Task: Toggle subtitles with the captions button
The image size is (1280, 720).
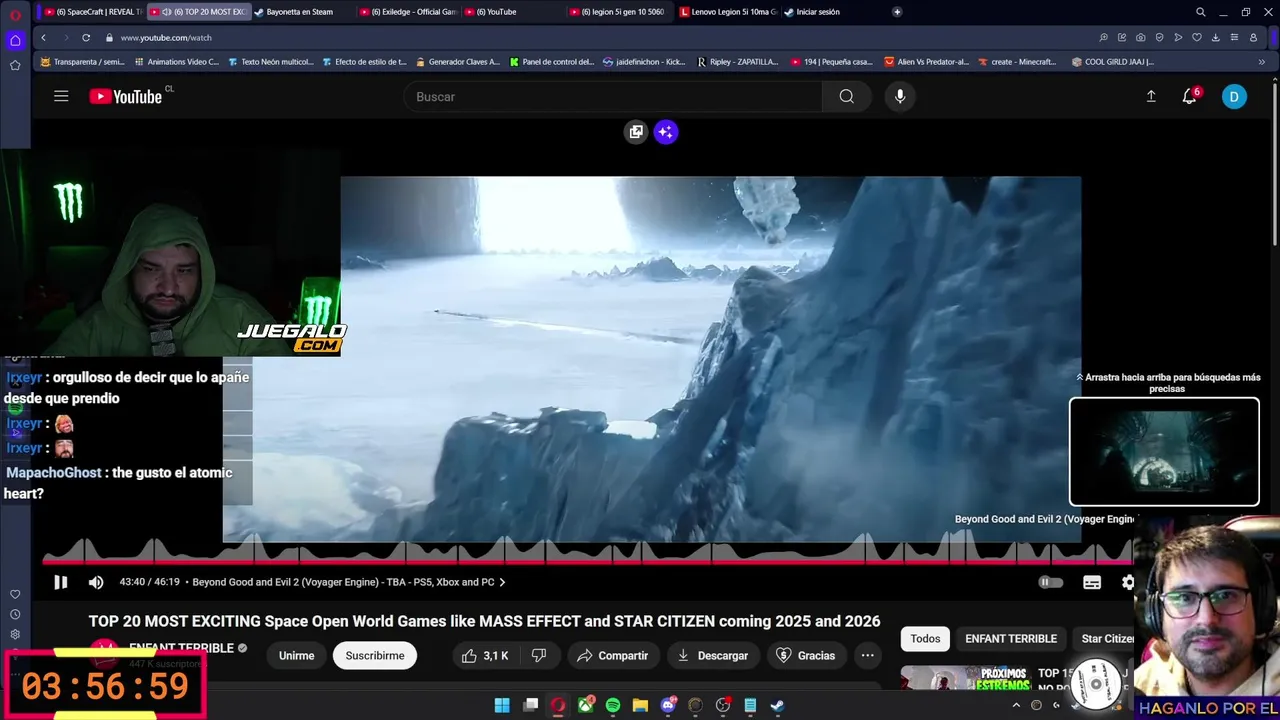Action: tap(1092, 582)
